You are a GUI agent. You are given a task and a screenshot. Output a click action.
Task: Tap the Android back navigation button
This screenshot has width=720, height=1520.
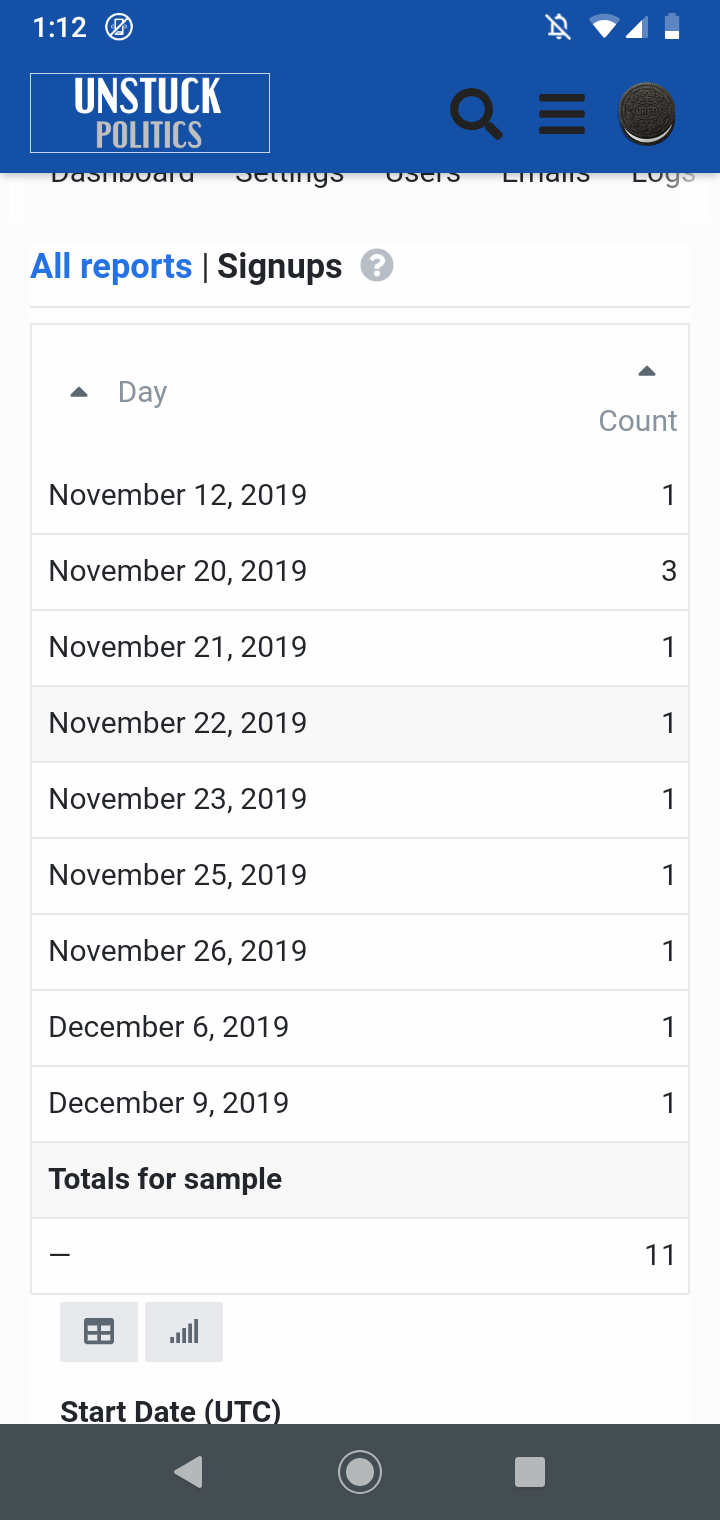pyautogui.click(x=188, y=1472)
